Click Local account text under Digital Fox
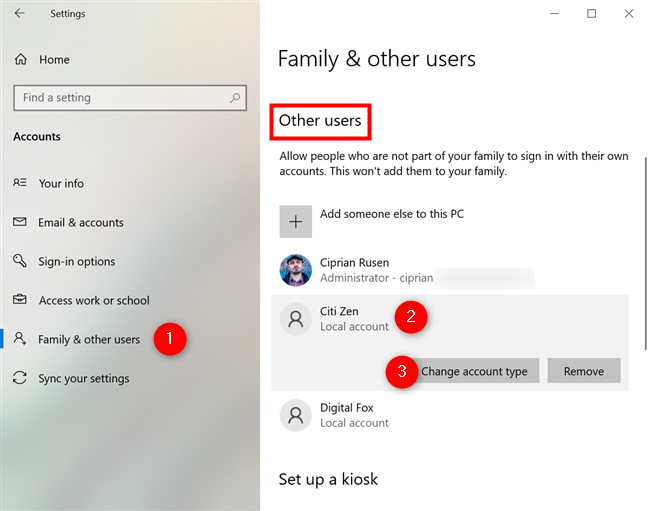The width and height of the screenshot is (648, 511). point(354,423)
